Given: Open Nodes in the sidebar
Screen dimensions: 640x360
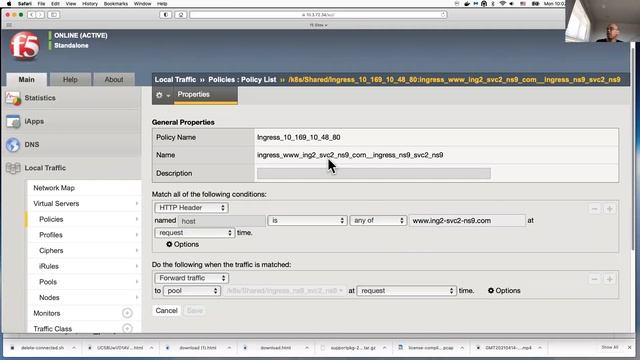Looking at the screenshot, I should coord(49,298).
